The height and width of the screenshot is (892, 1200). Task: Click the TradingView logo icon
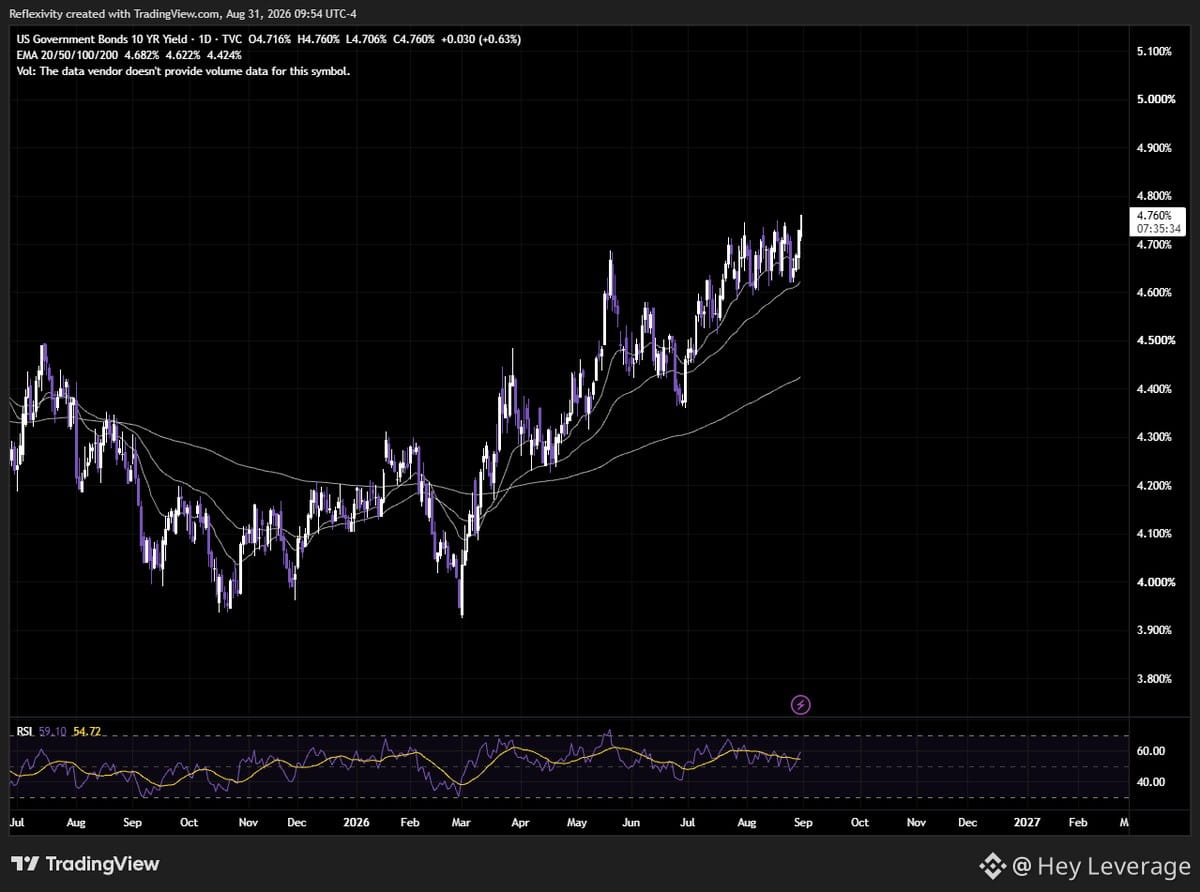[x=25, y=864]
